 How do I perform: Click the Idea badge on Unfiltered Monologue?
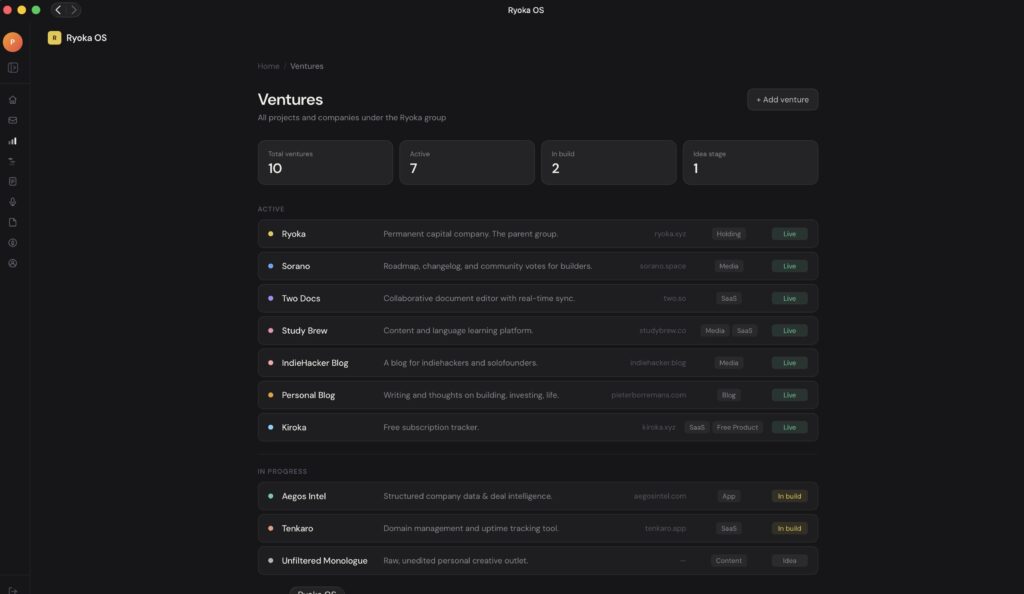tap(789, 561)
